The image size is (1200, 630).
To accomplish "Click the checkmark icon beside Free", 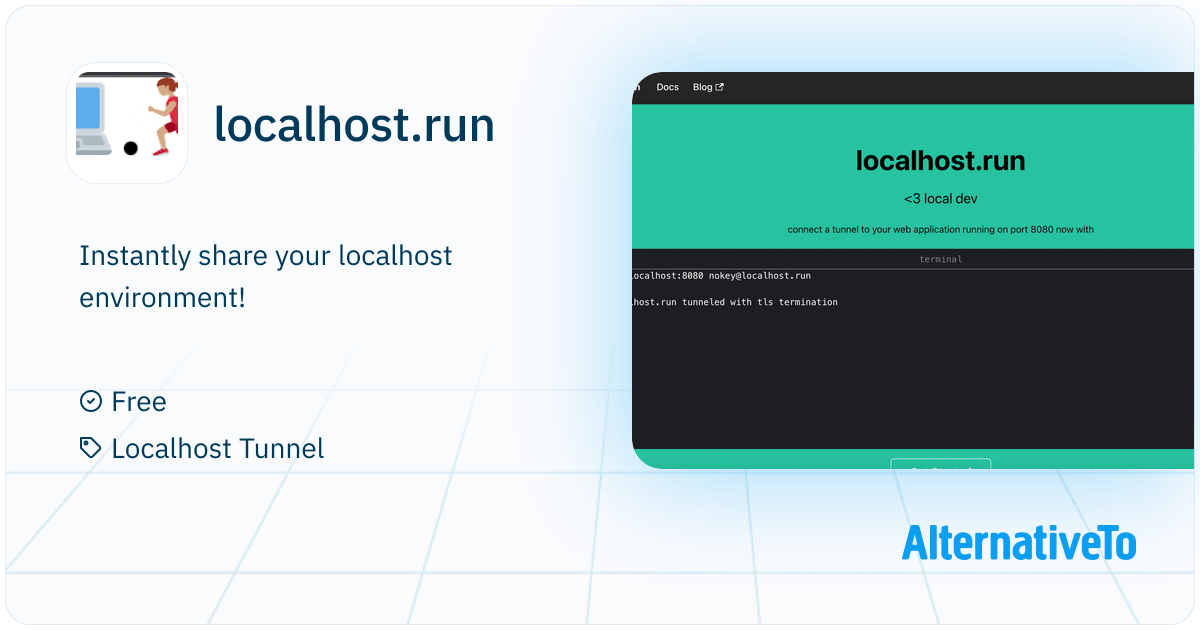I will pos(90,401).
